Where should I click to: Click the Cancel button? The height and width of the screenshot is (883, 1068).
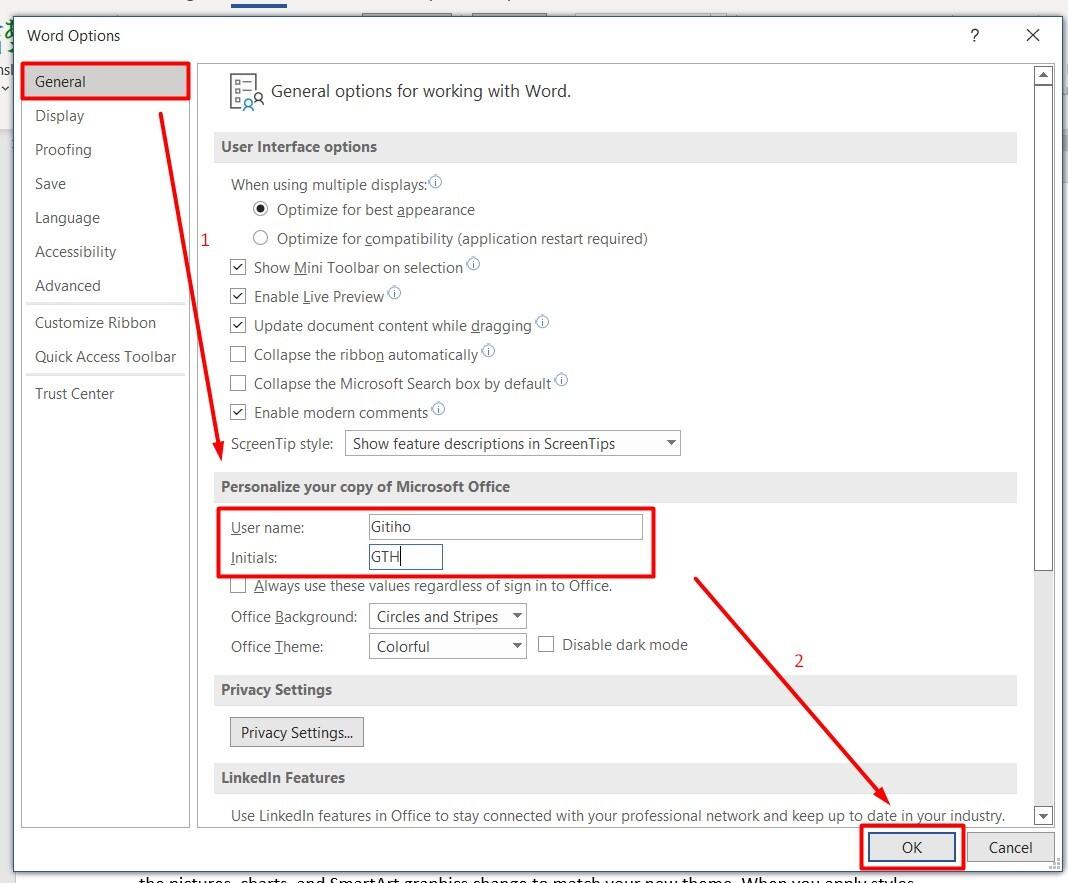click(x=1010, y=848)
